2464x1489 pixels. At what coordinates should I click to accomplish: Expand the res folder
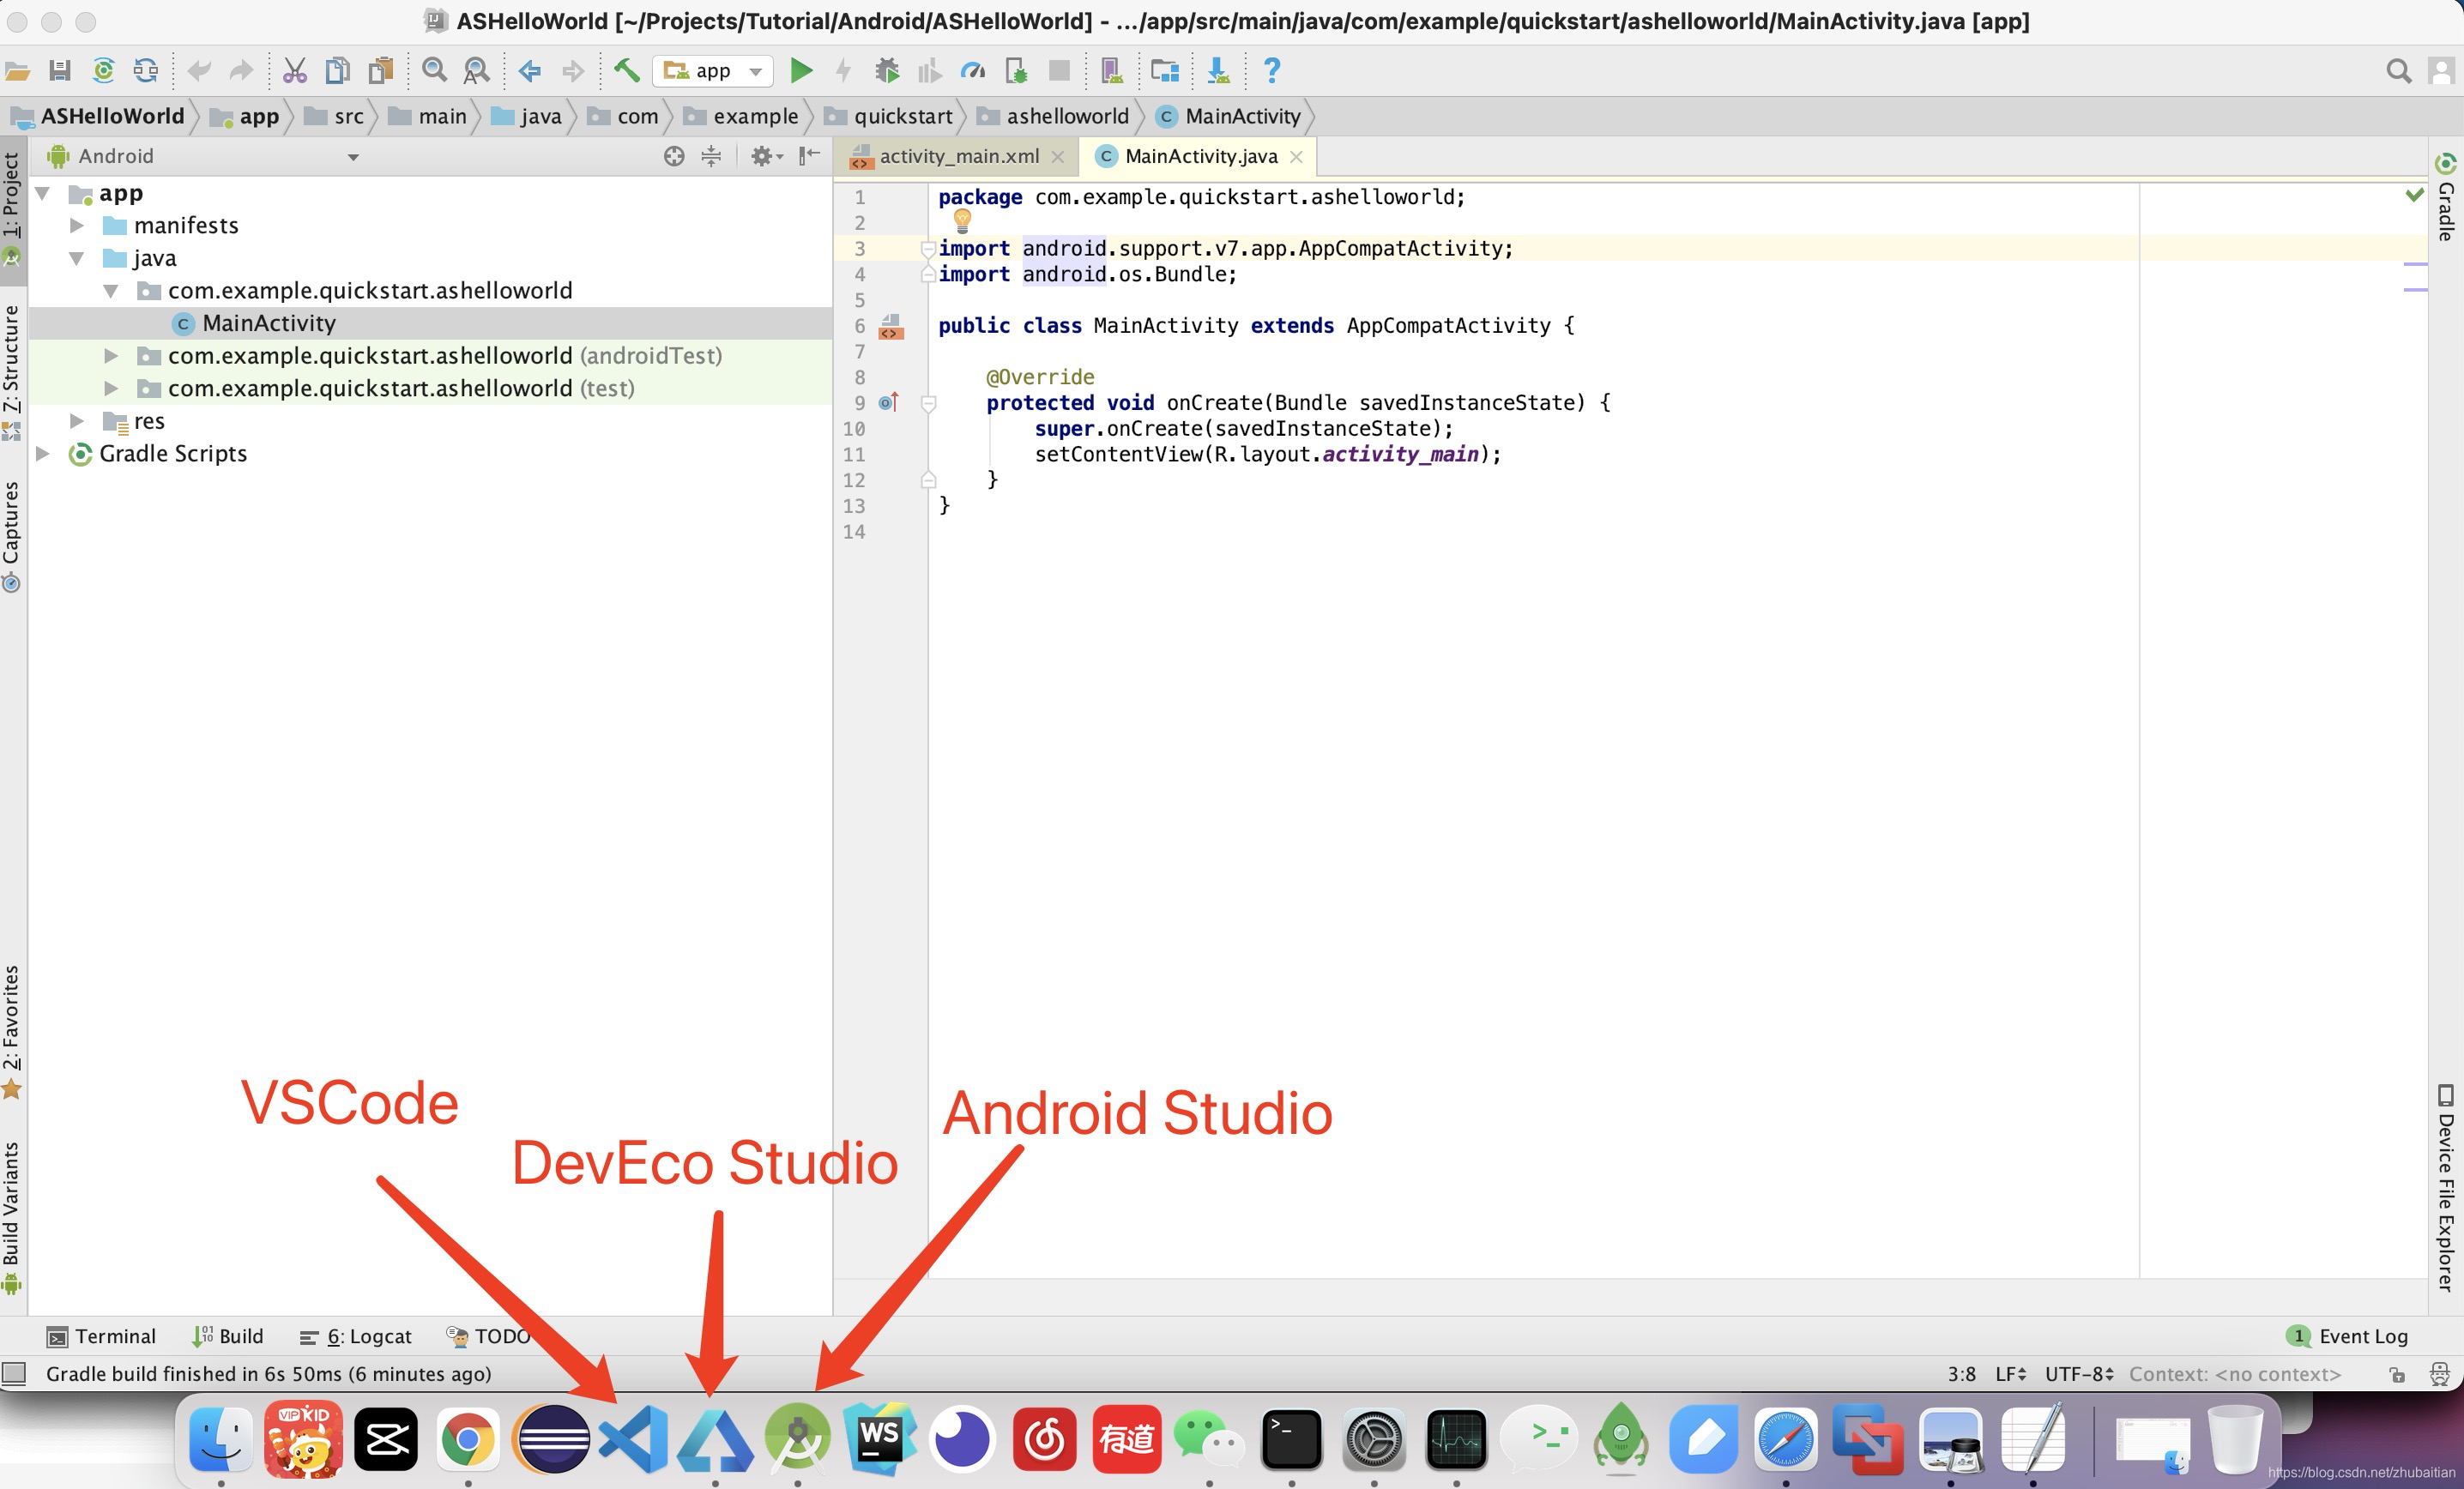77,421
